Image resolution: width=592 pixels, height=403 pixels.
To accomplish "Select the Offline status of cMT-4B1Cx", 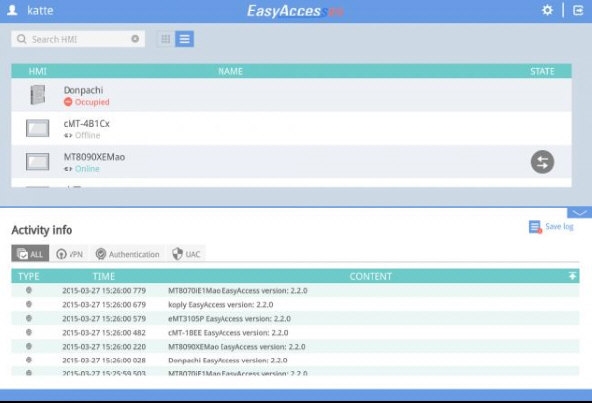I will click(x=82, y=135).
